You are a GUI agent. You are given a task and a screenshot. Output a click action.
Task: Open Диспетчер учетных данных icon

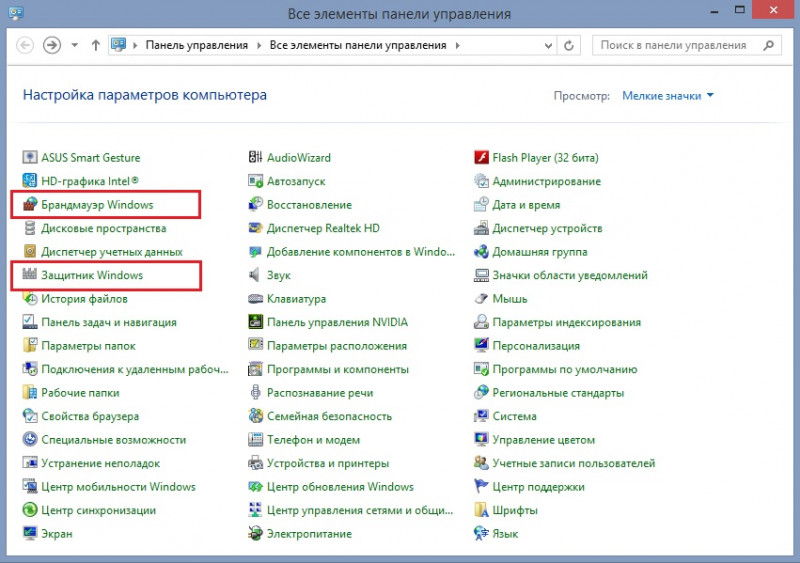[30, 251]
